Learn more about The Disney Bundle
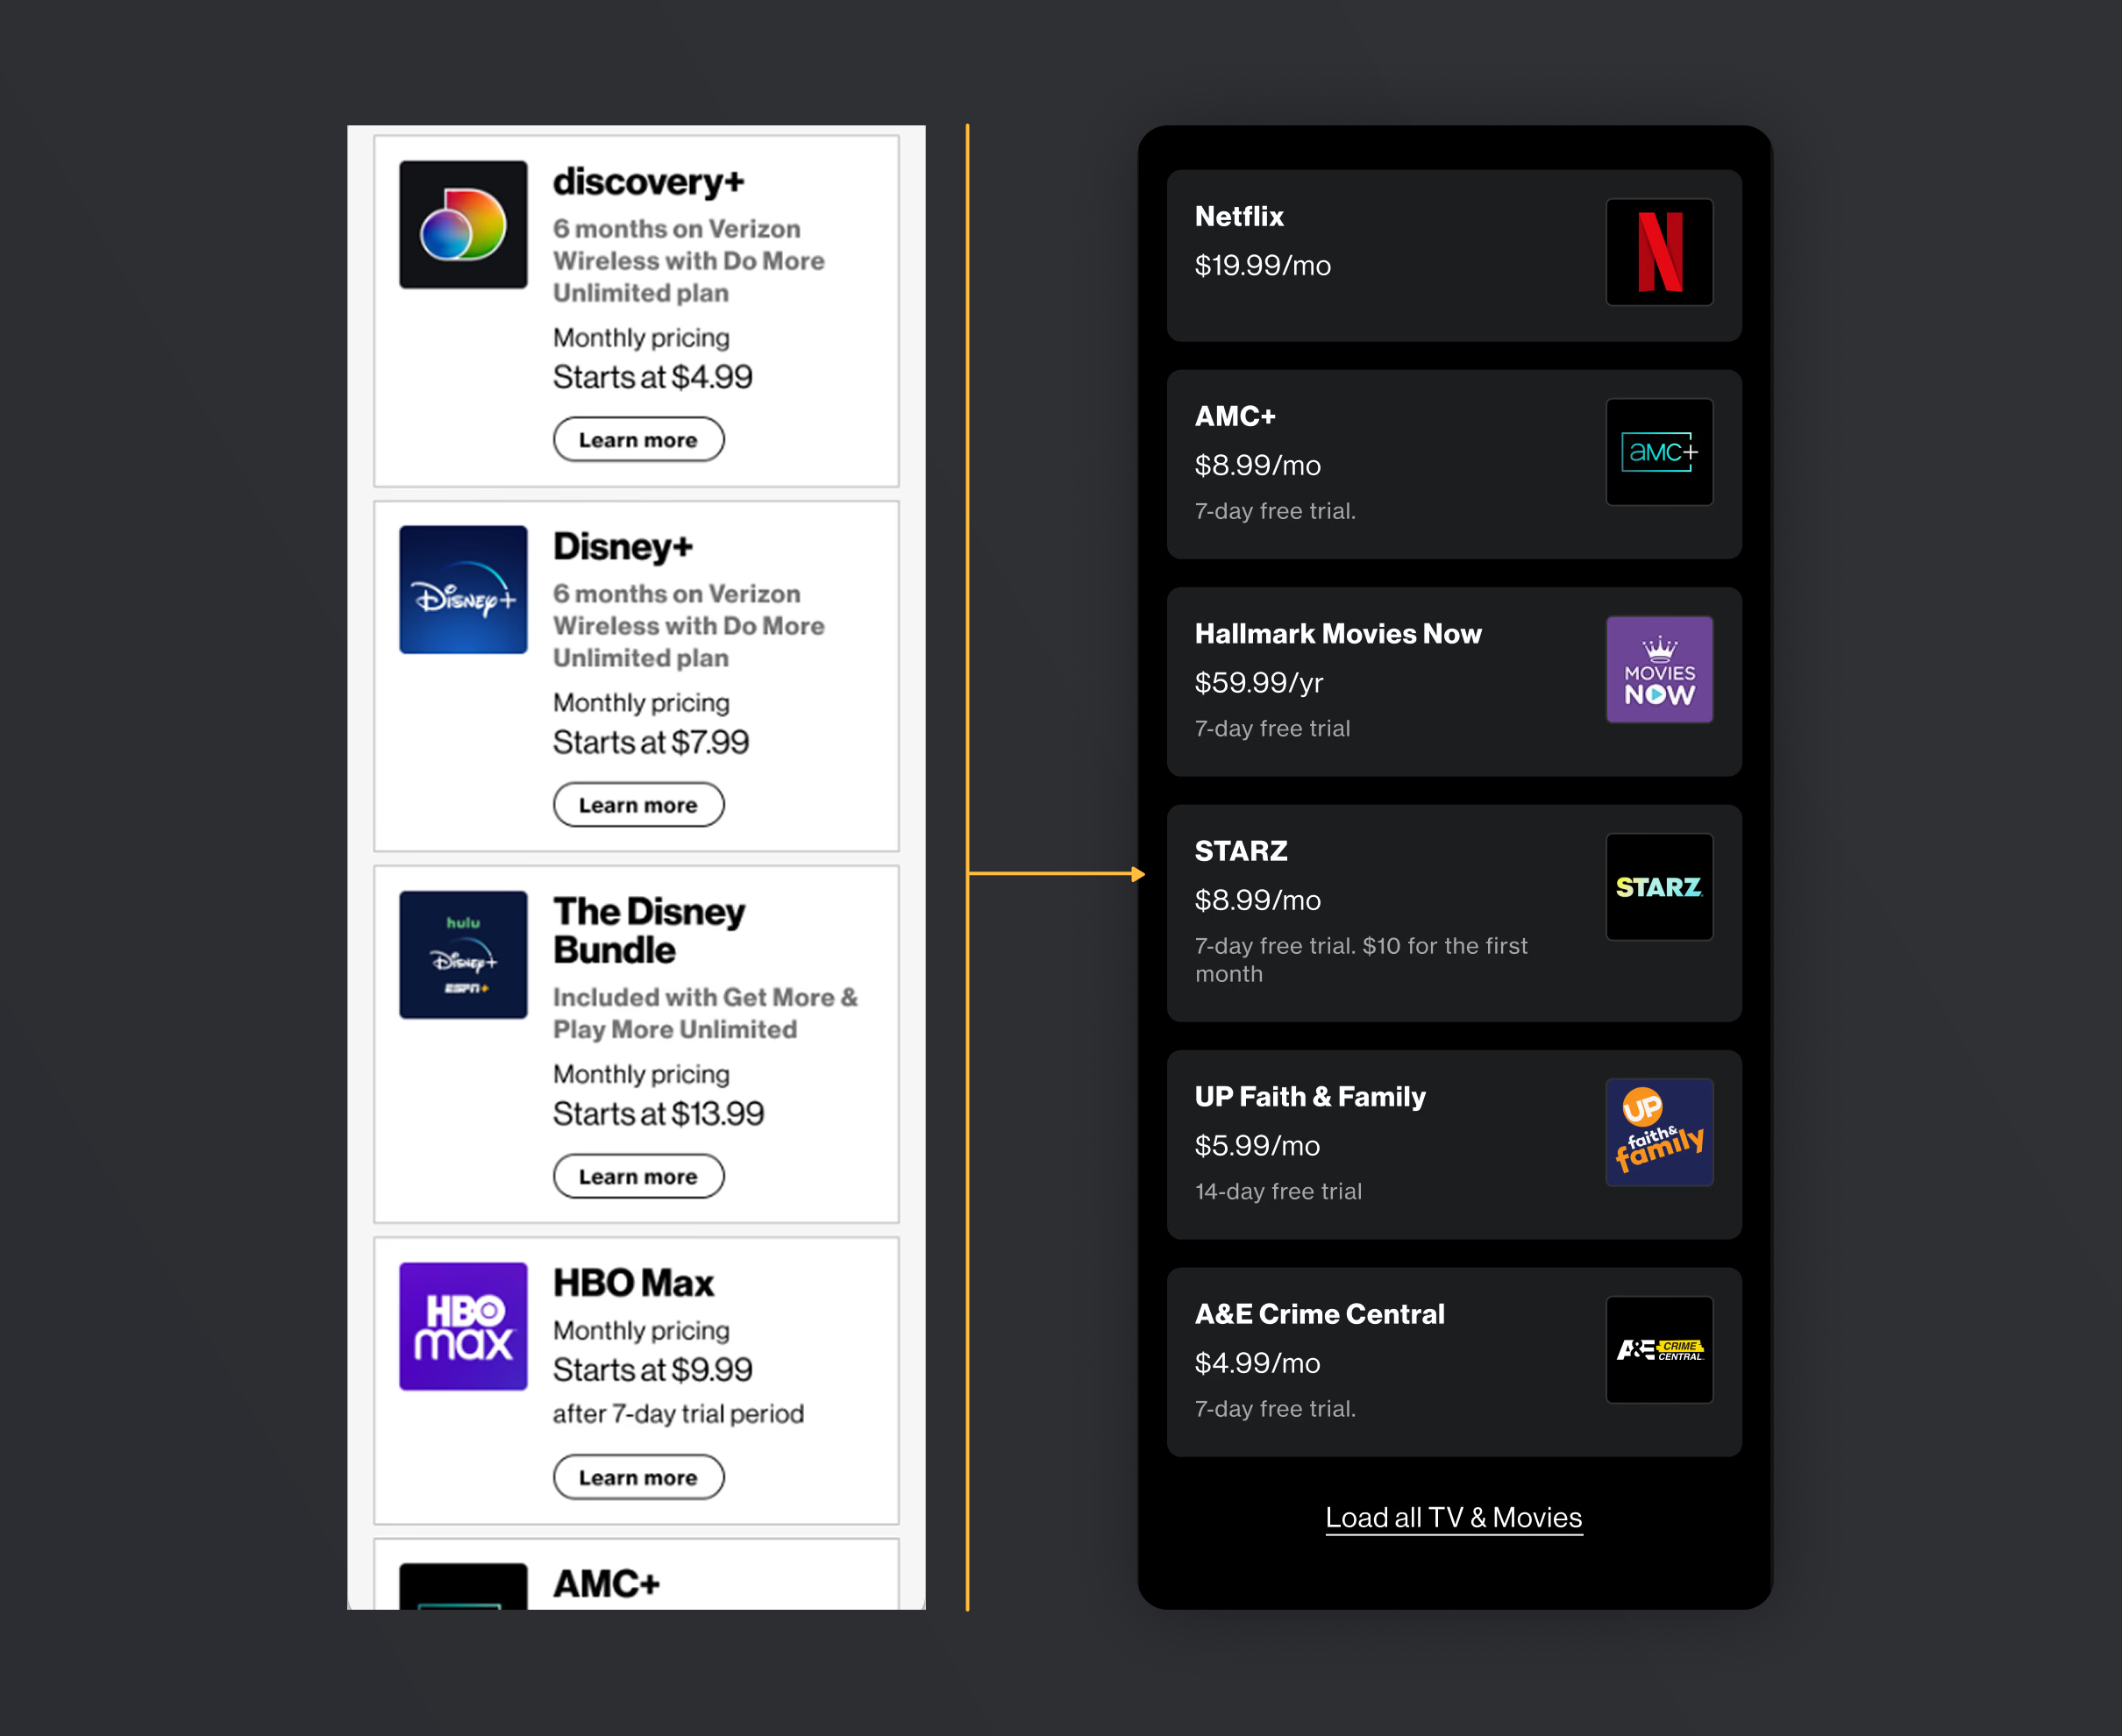 638,1176
